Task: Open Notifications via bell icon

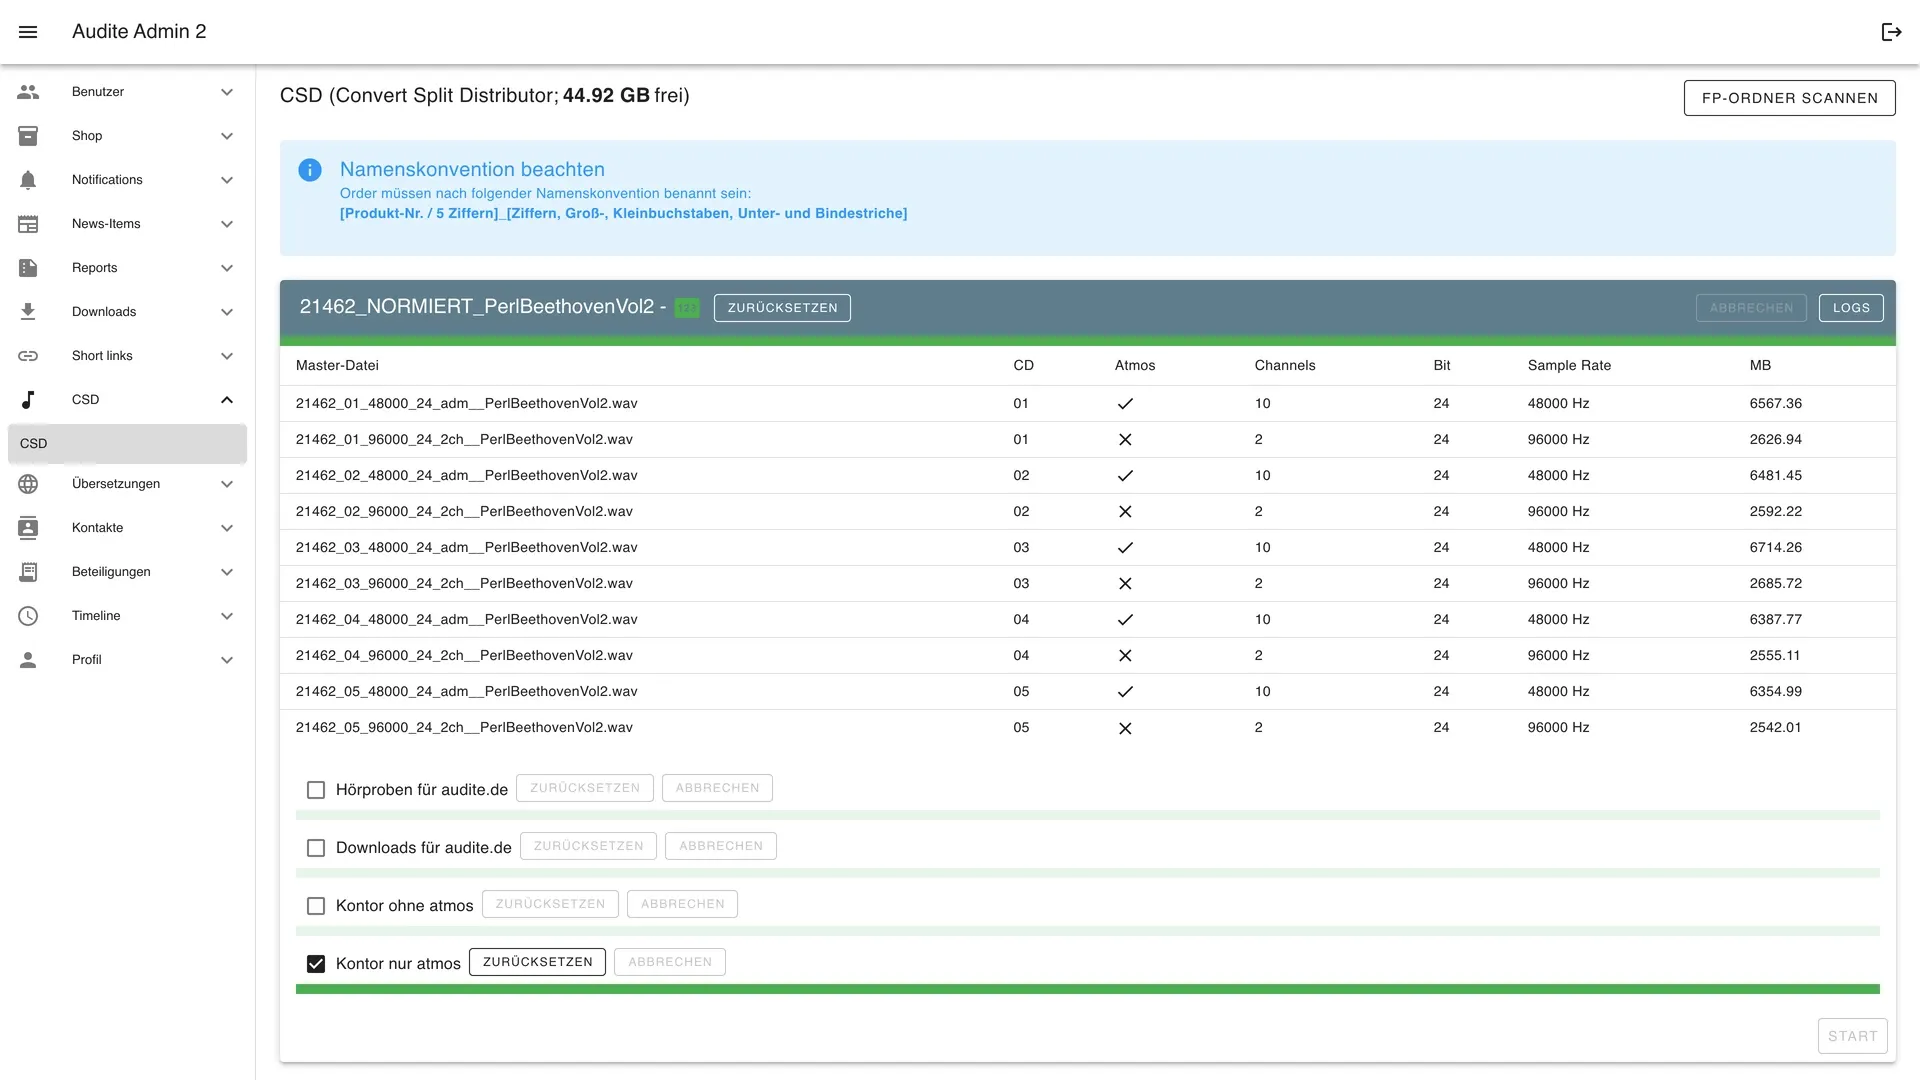Action: pyautogui.click(x=28, y=179)
